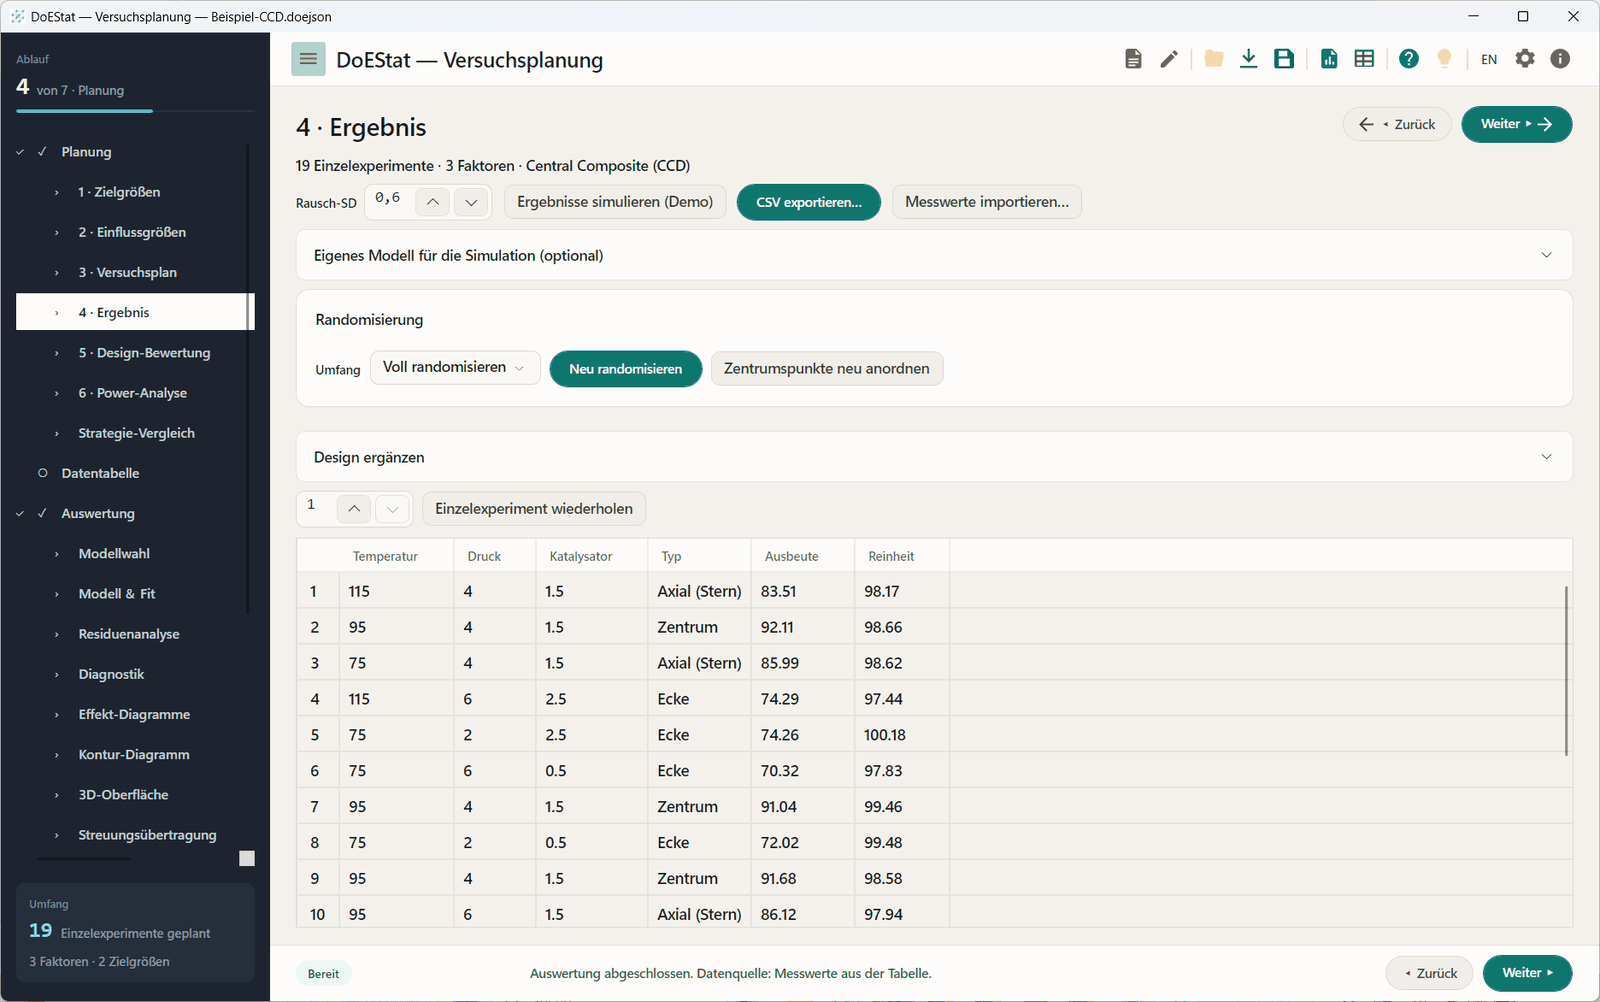Click Neu randomisieren button

(x=626, y=369)
